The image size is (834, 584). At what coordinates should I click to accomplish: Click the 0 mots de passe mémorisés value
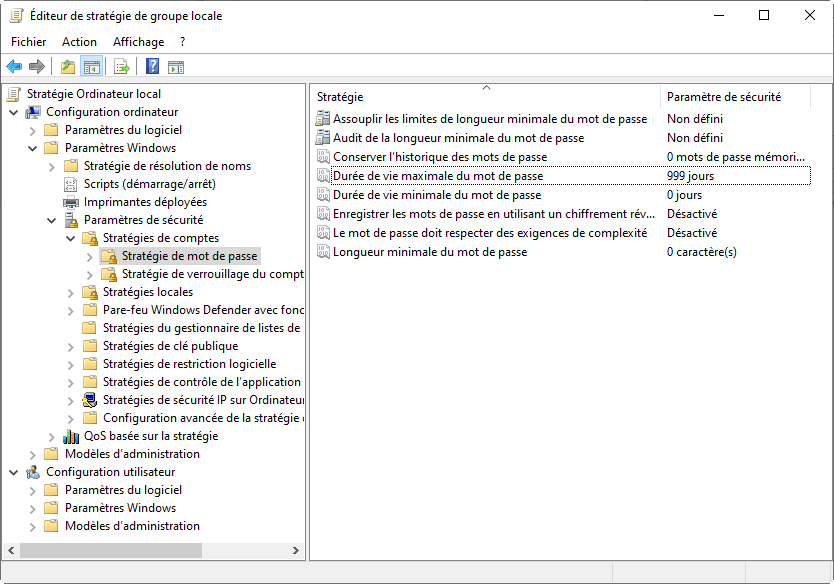point(736,156)
